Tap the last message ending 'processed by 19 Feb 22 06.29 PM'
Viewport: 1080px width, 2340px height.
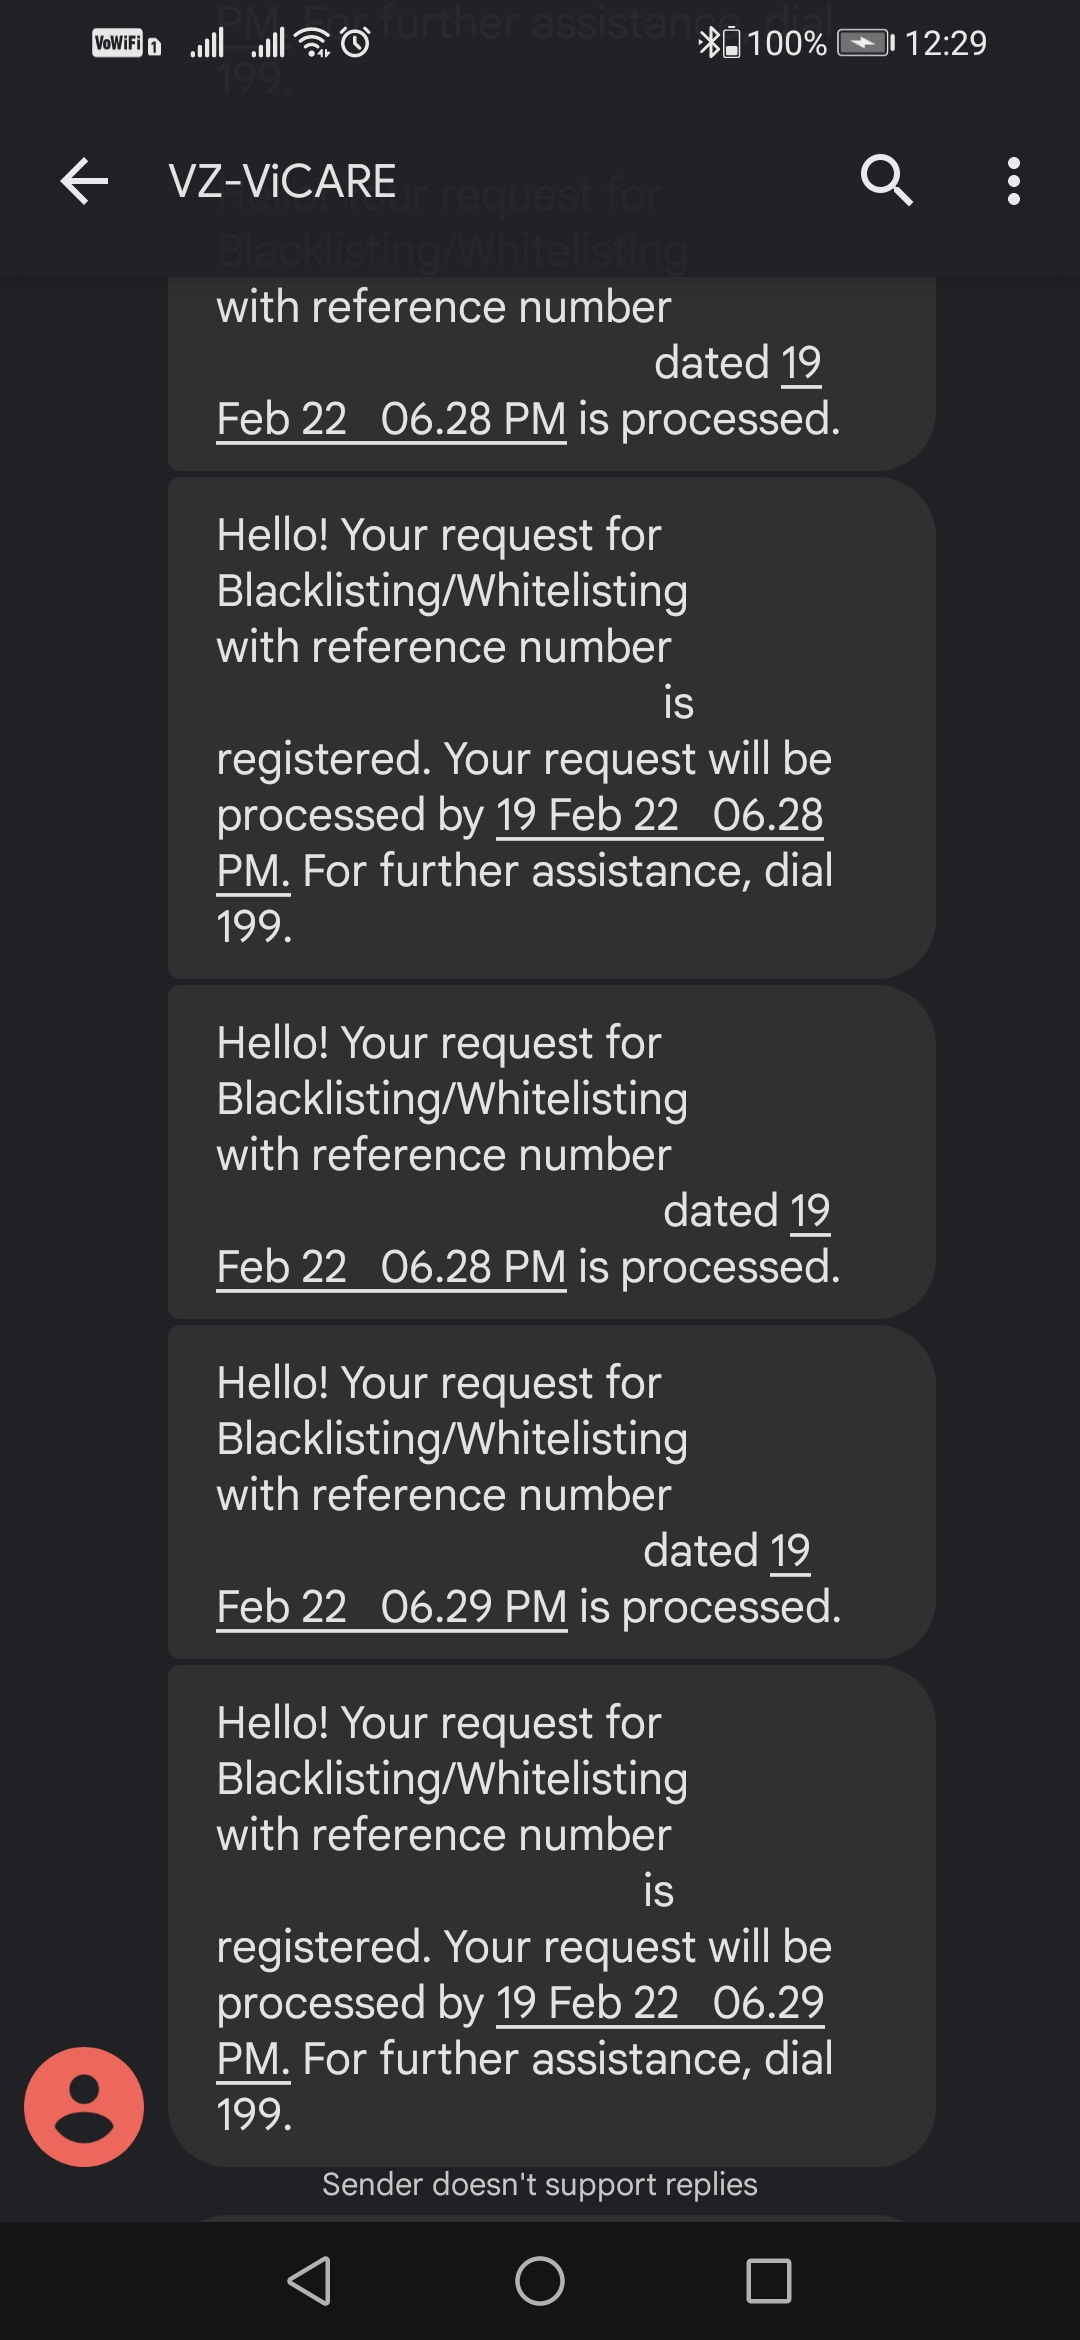551,1916
